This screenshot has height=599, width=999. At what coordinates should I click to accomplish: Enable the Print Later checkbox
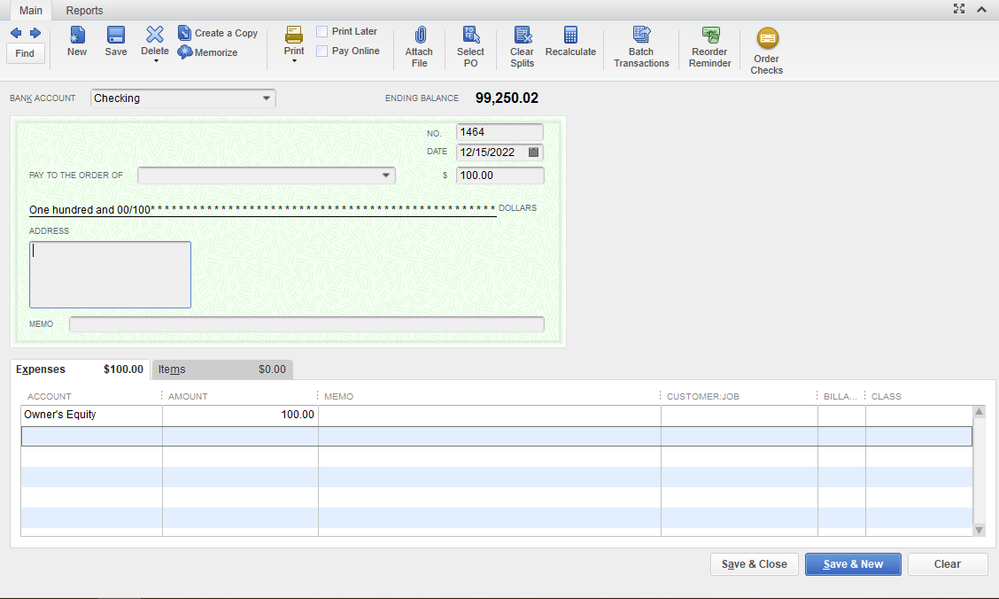322,31
